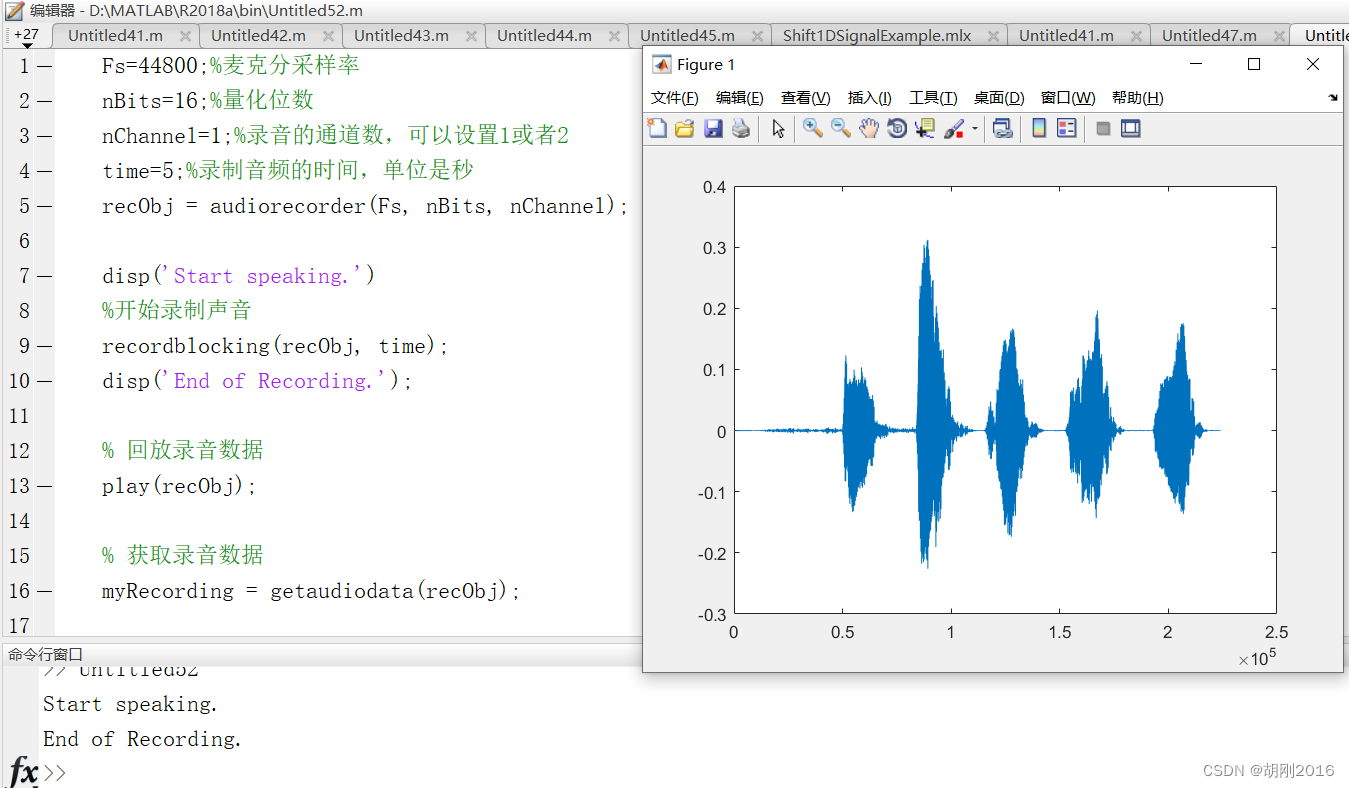Save the figure with the floppy disk icon
This screenshot has width=1349, height=788.
pyautogui.click(x=713, y=128)
